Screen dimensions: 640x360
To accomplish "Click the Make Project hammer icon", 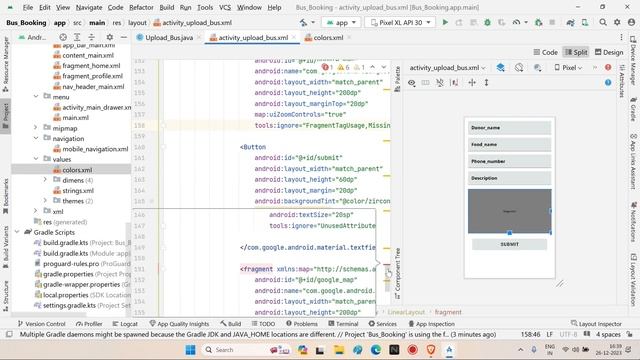I will (x=303, y=22).
